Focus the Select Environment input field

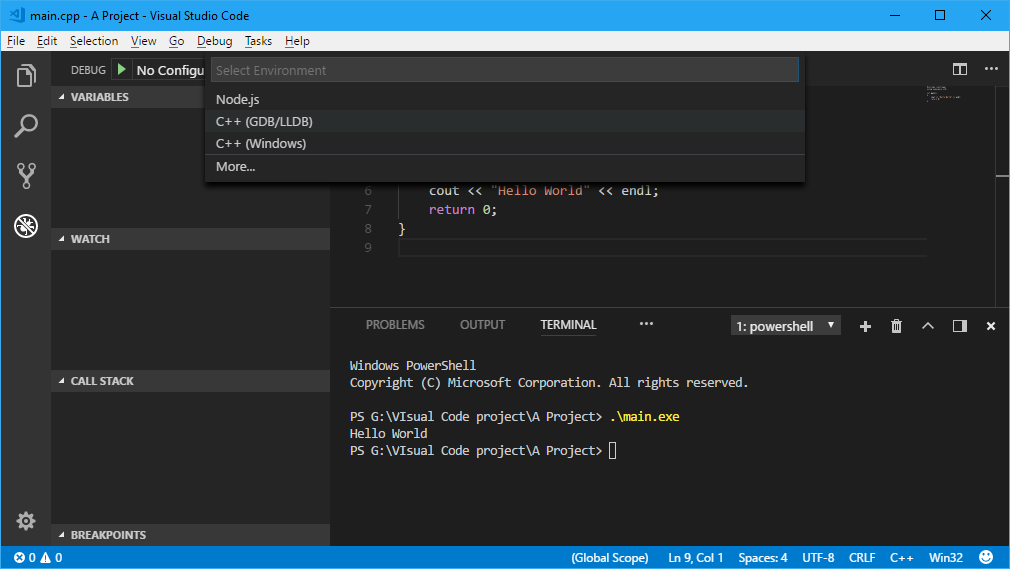pos(505,70)
